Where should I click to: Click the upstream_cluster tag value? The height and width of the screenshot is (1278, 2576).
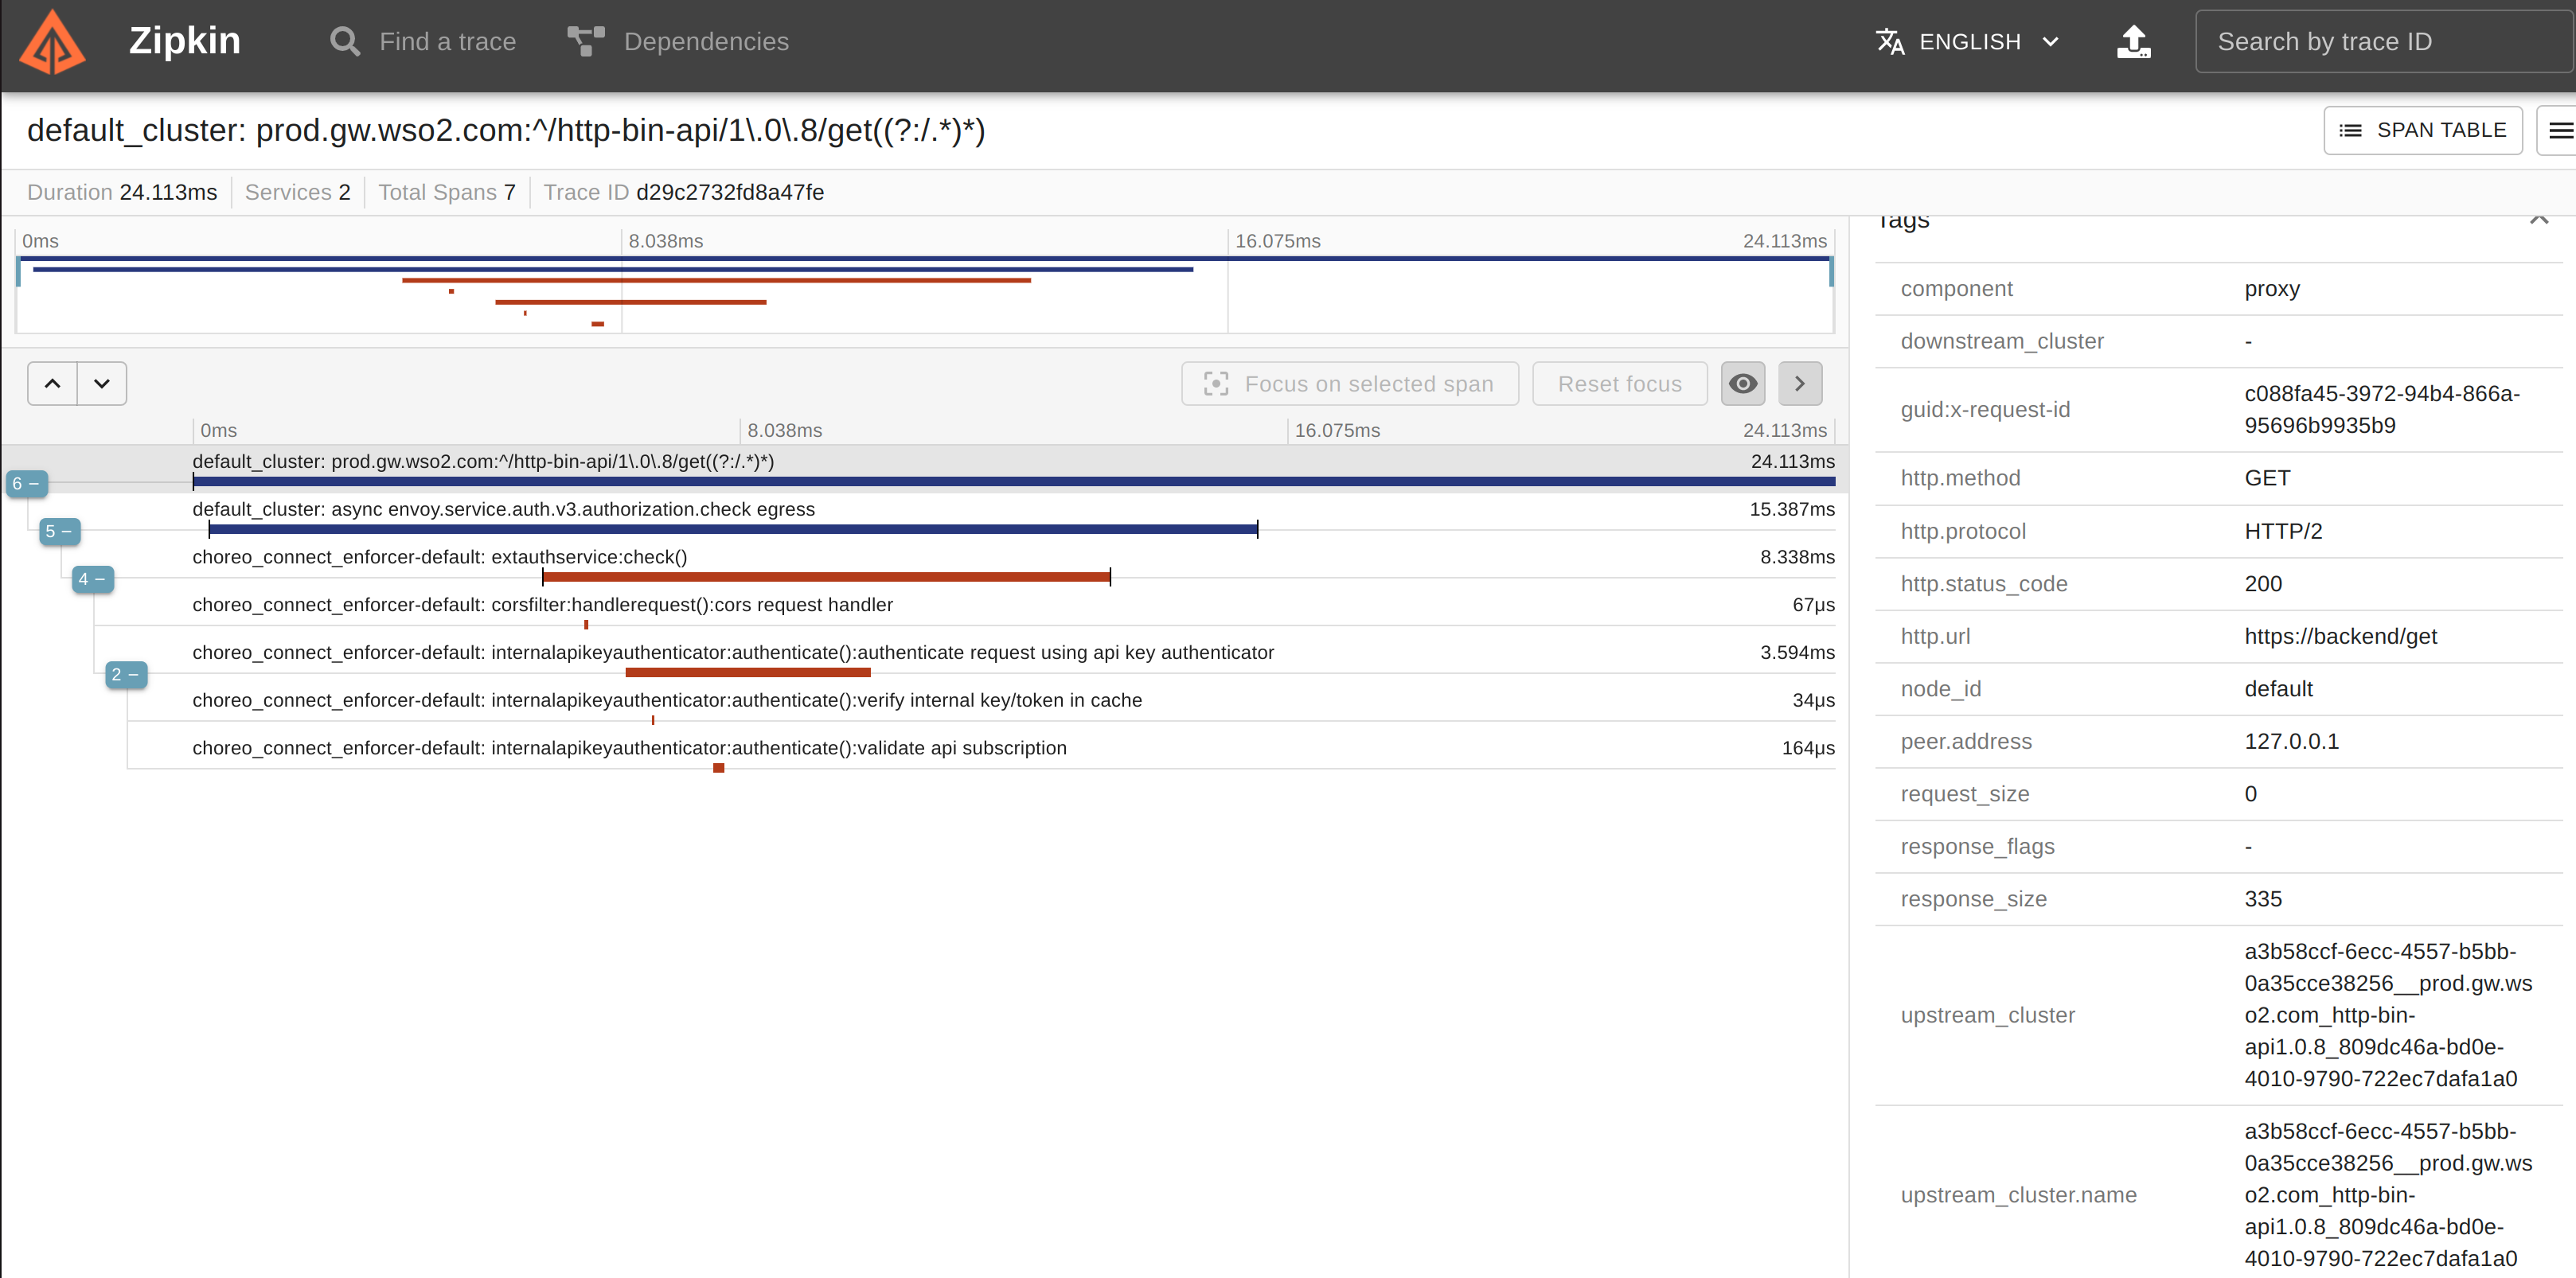(x=2388, y=1015)
